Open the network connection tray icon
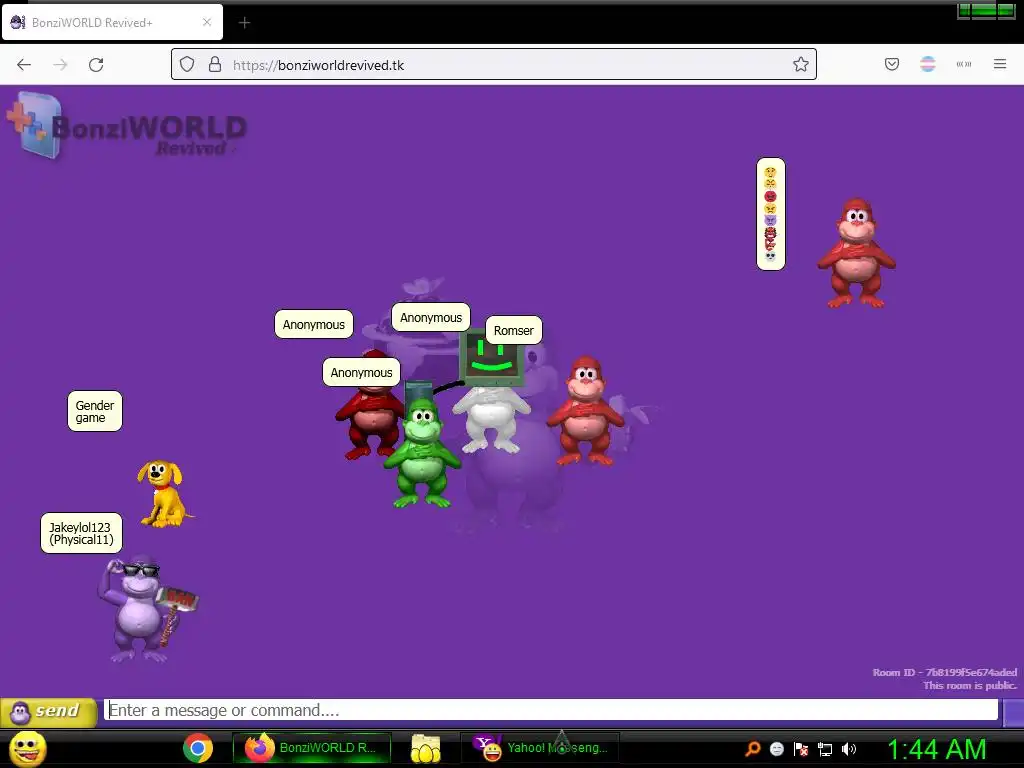 [825, 750]
